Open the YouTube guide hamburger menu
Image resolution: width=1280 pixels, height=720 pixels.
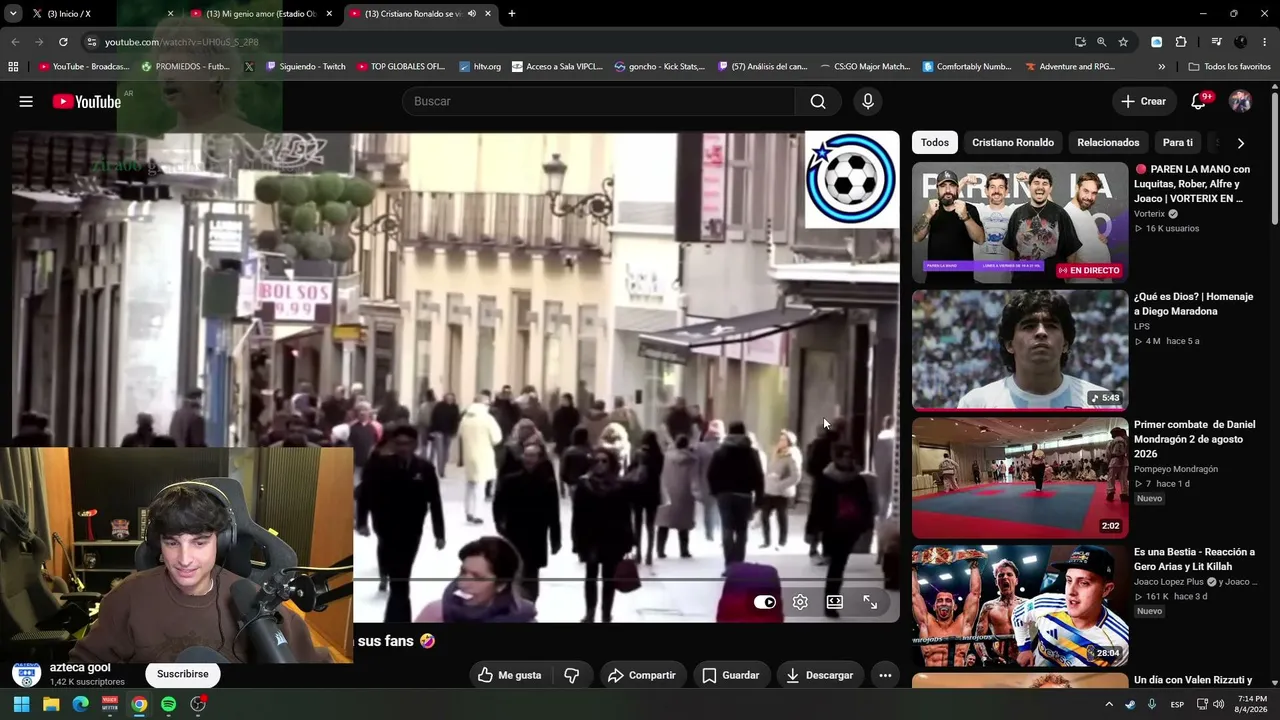coord(26,101)
